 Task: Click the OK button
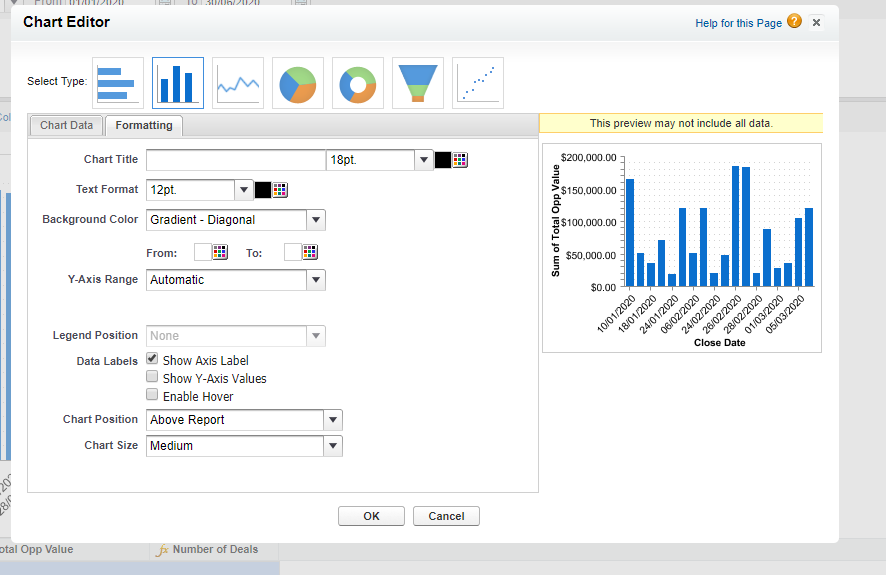(371, 516)
